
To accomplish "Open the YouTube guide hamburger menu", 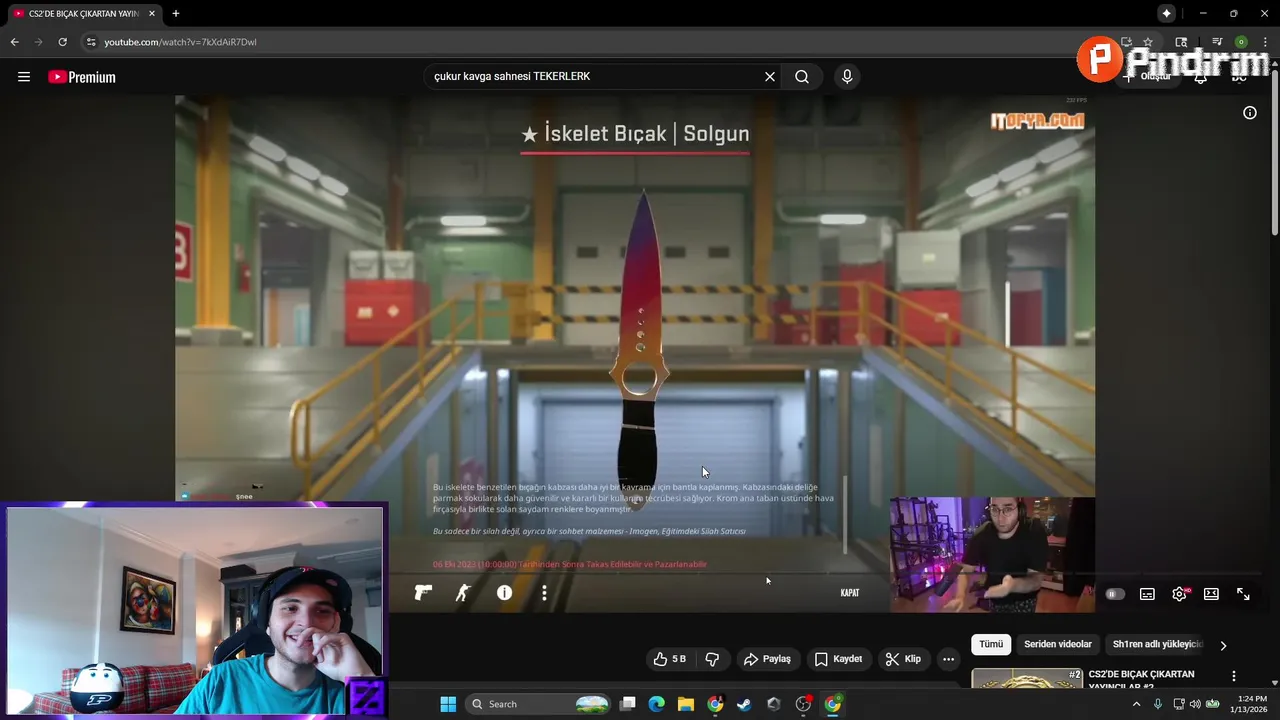I will tap(24, 77).
